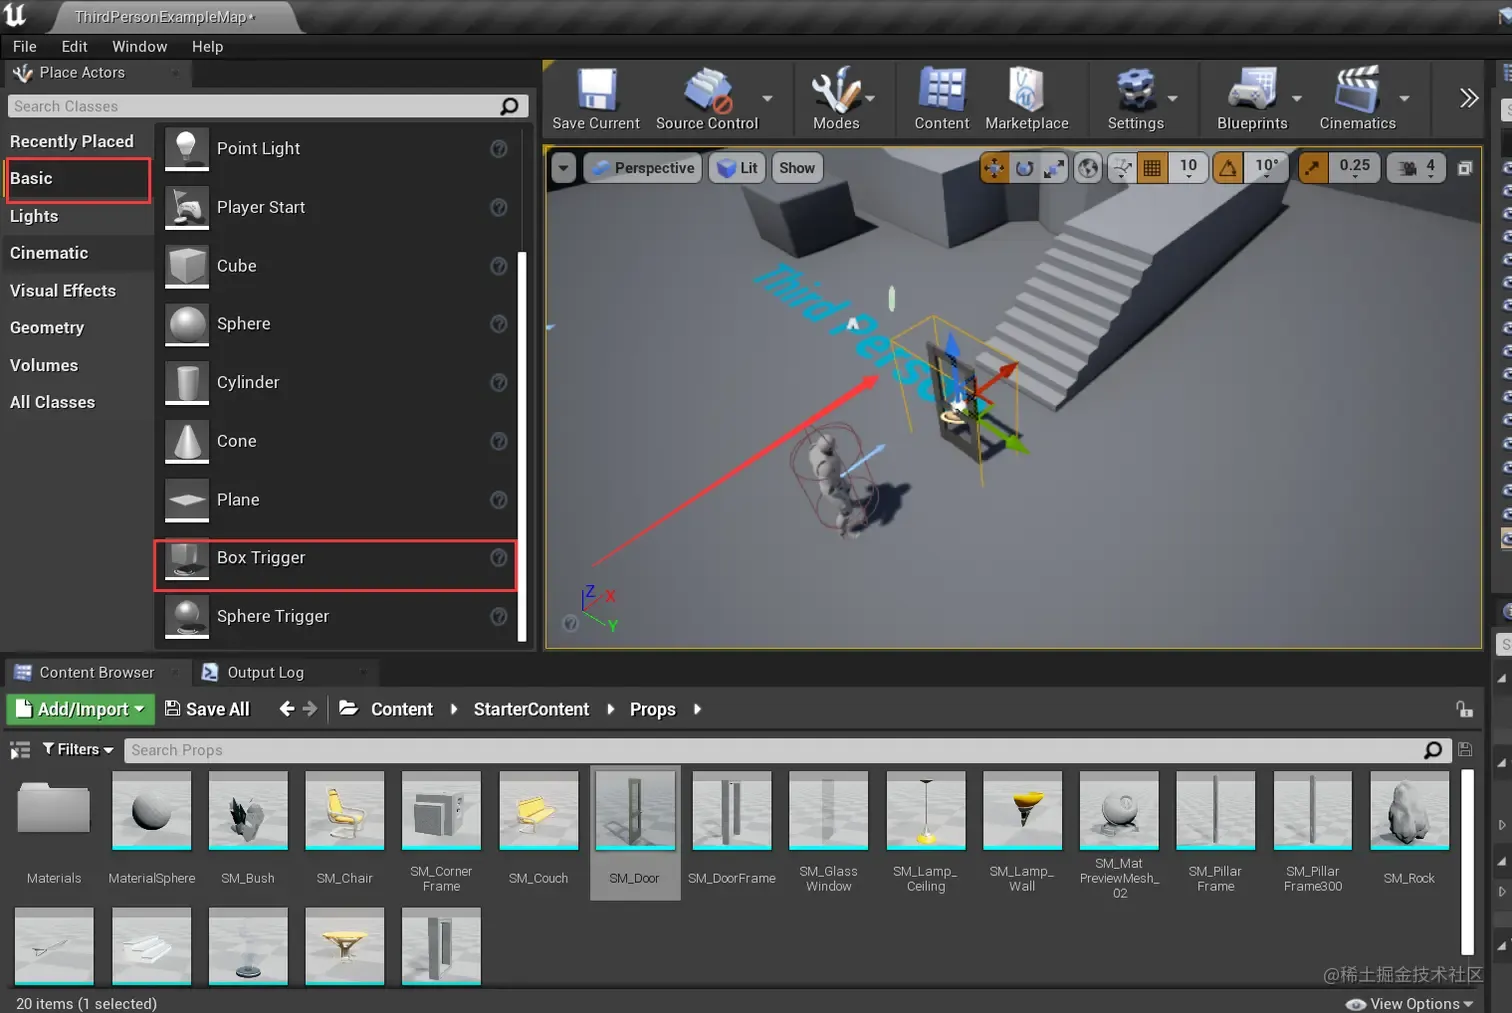
Task: Select the Box Trigger actor icon
Action: [x=186, y=558]
